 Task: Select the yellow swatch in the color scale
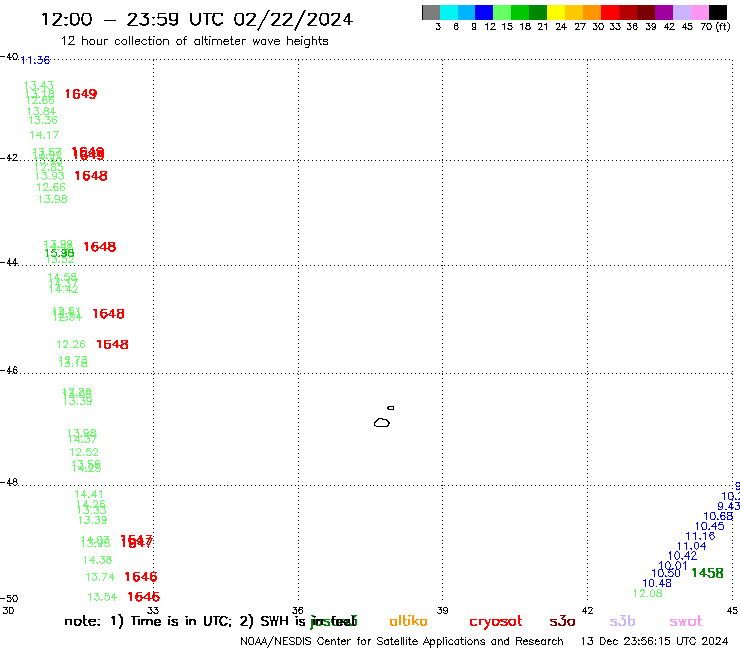click(556, 12)
